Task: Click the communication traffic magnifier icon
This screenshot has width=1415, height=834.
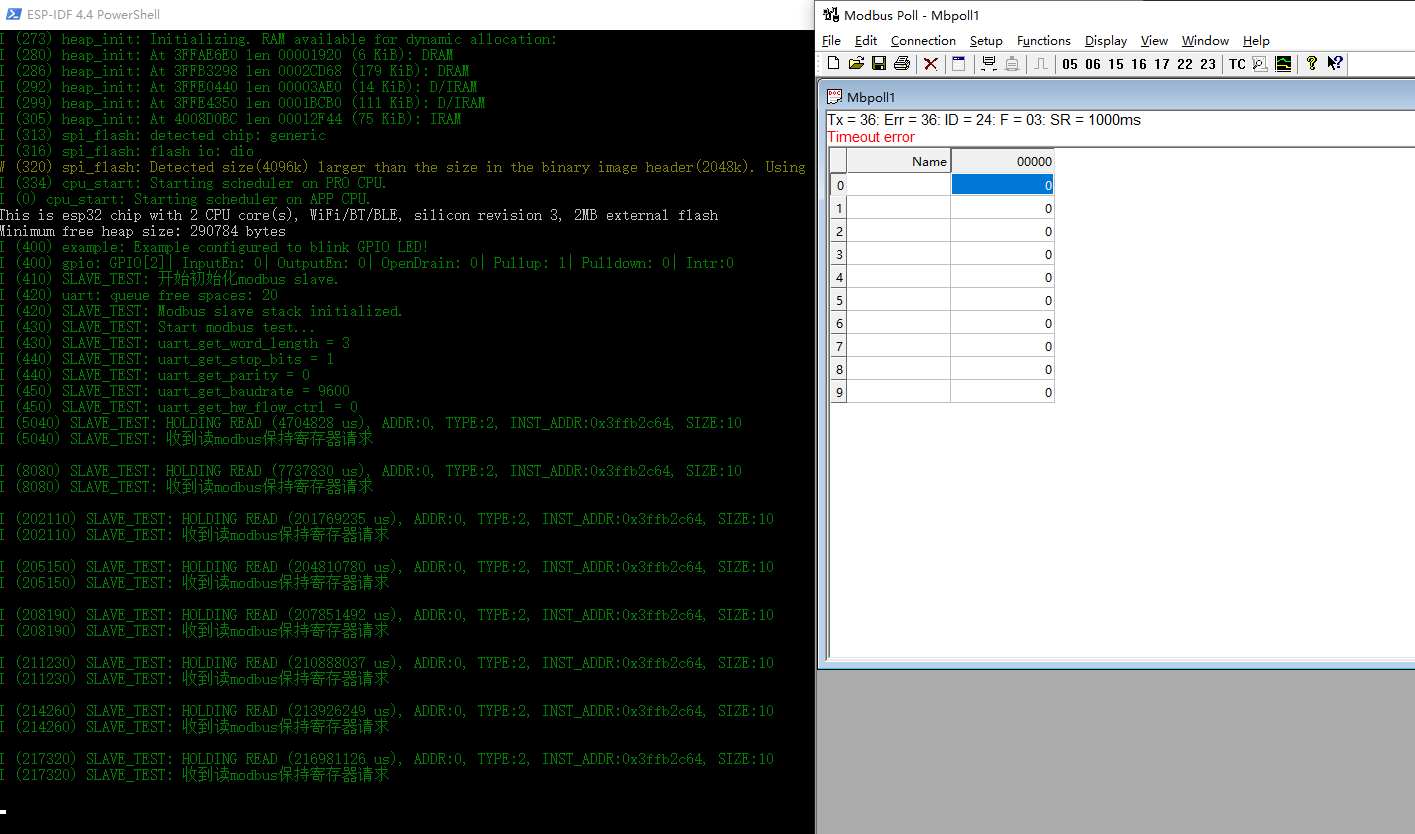Action: point(1260,64)
